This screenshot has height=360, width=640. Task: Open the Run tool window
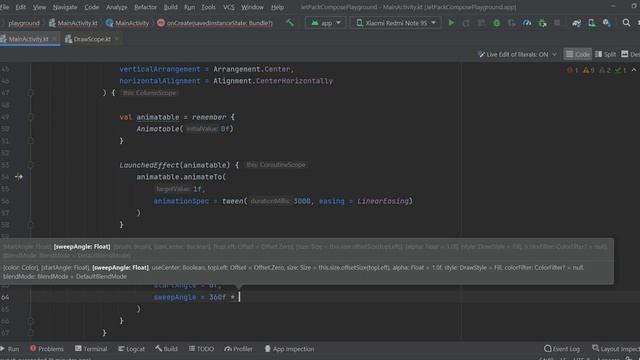pyautogui.click(x=10, y=349)
